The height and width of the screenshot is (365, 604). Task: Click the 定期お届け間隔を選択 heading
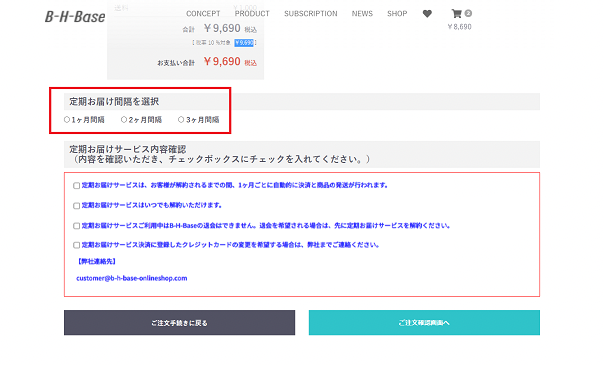tap(114, 102)
